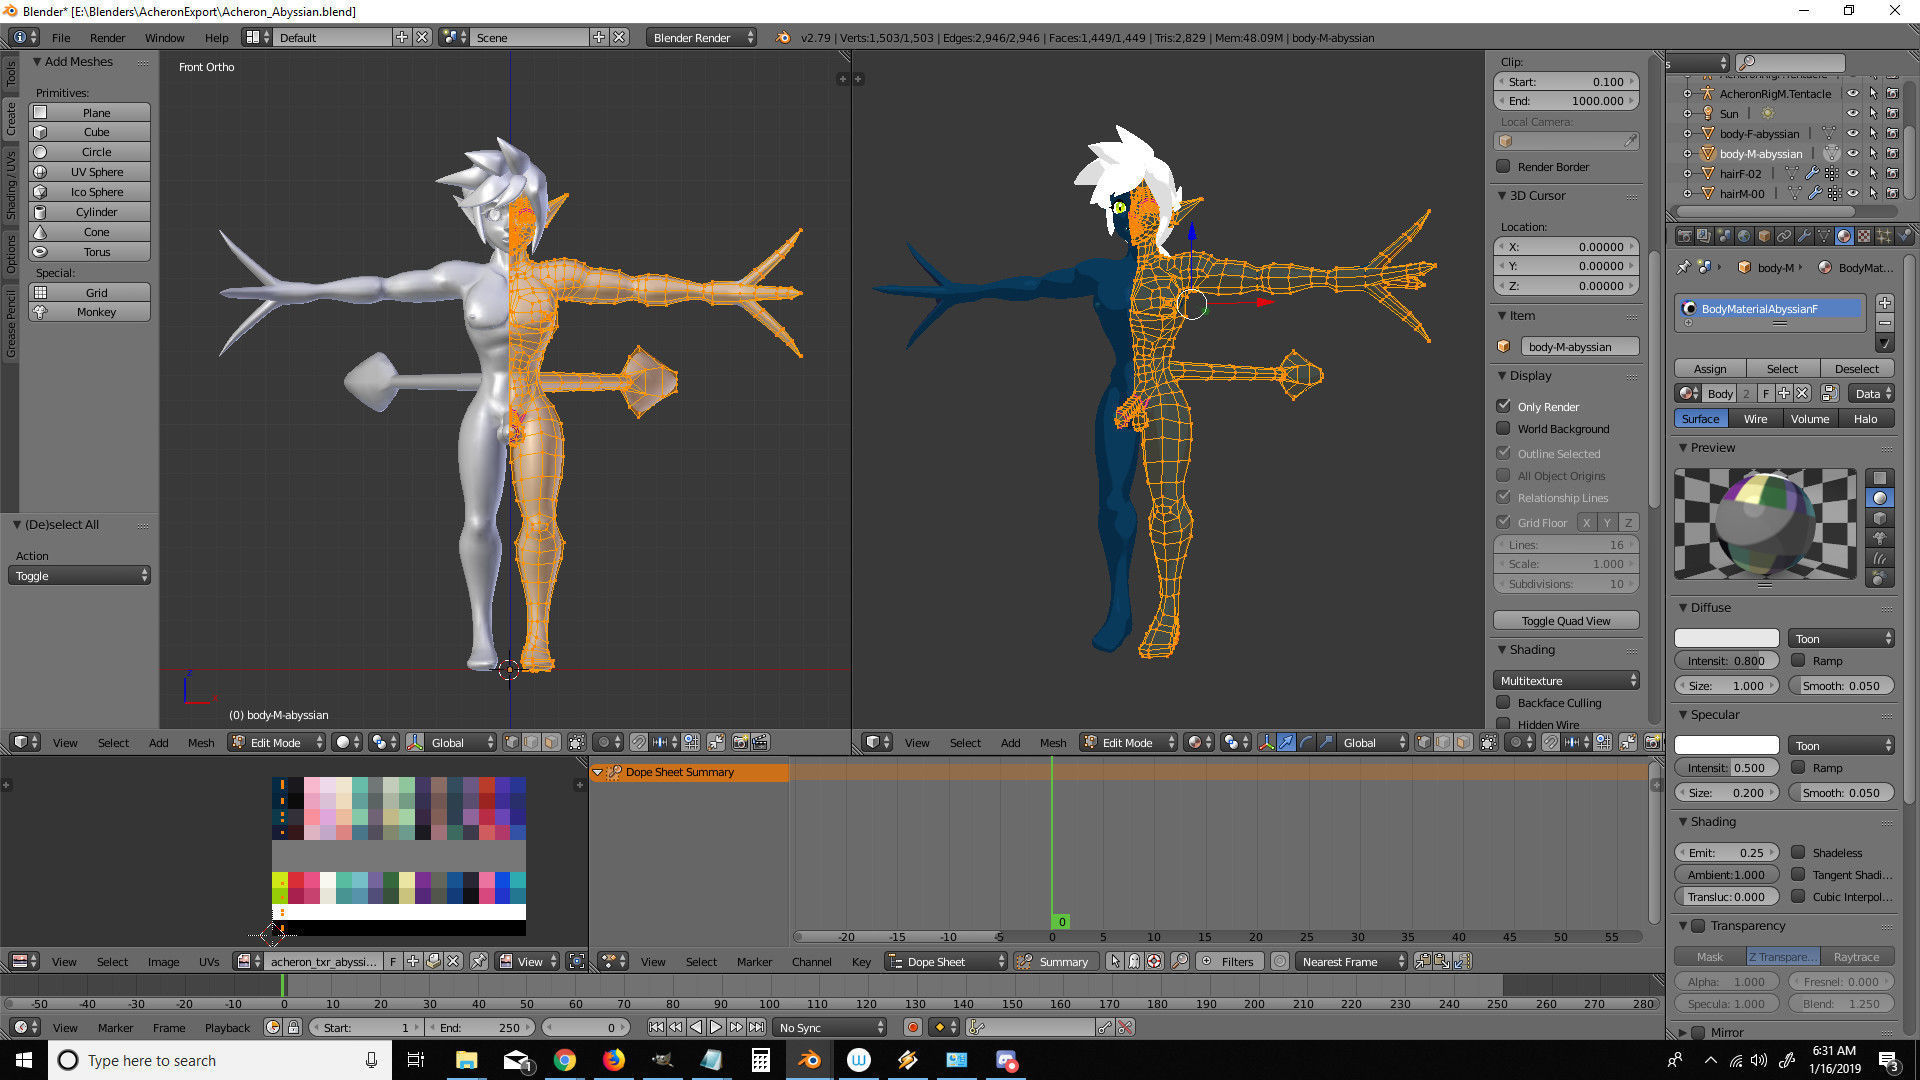The image size is (1920, 1080).
Task: Open the World properties tab icon
Action: point(1744,237)
